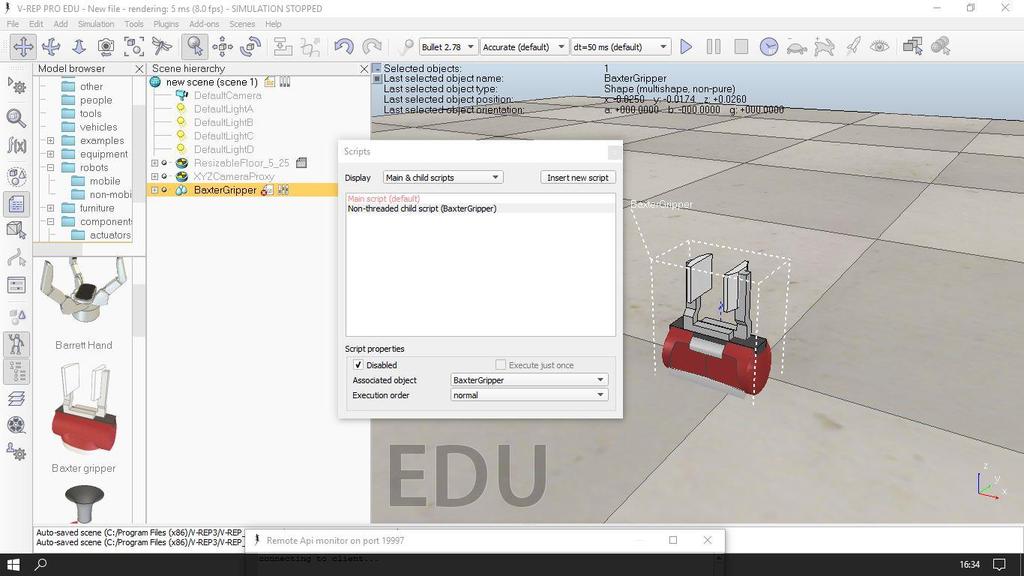The image size is (1024, 576).
Task: Open the scene selector
Action: click(940, 46)
